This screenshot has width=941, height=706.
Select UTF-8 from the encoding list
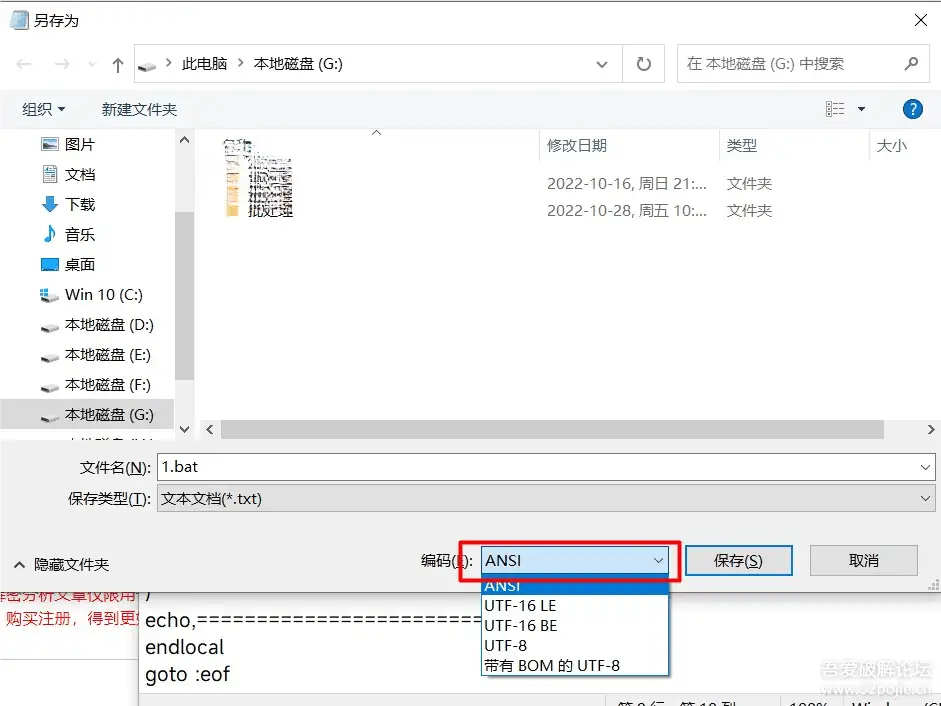pos(507,645)
